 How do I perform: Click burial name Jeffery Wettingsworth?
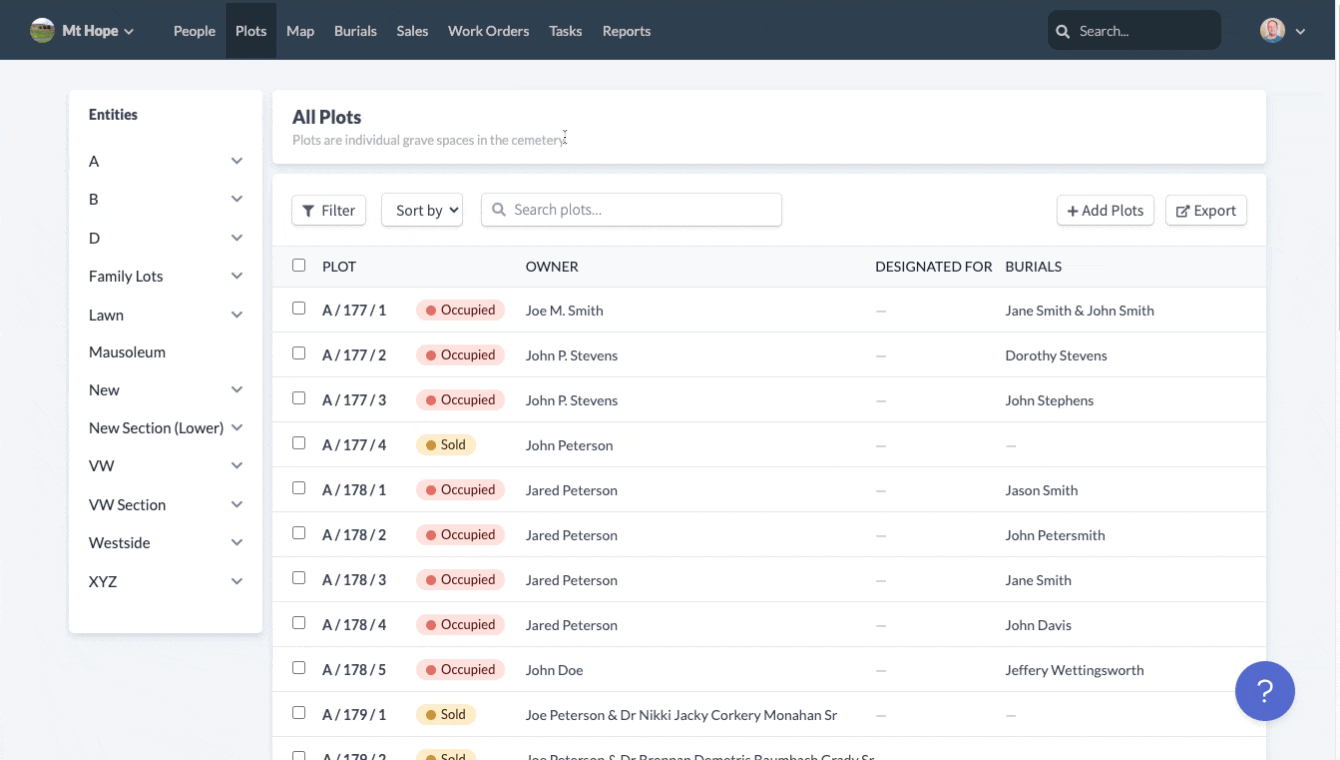click(x=1074, y=670)
